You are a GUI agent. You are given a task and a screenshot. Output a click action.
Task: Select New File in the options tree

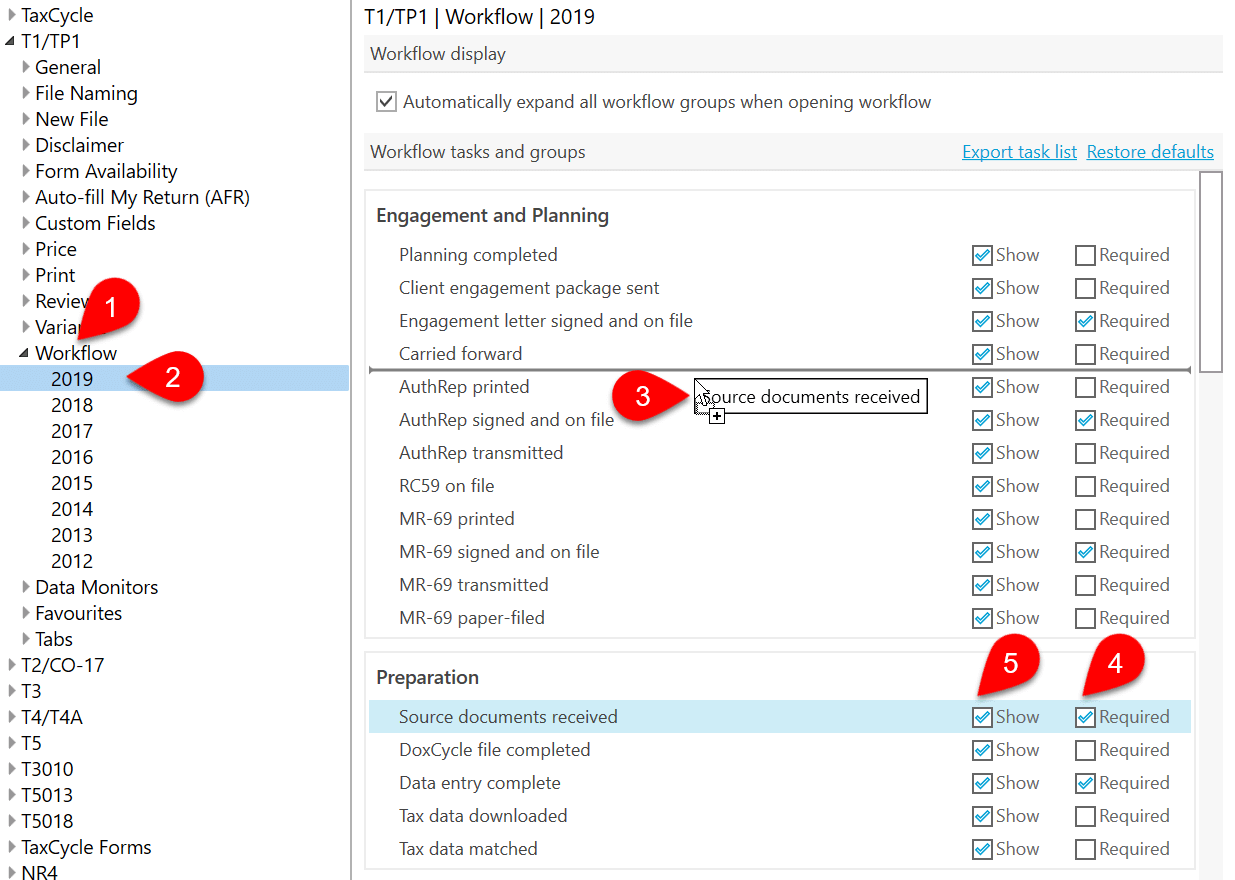pyautogui.click(x=72, y=119)
